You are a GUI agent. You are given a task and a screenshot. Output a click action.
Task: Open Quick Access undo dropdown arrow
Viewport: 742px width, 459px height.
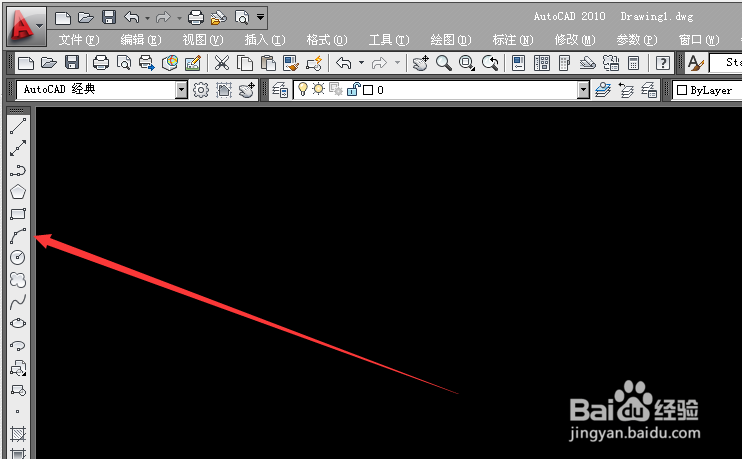147,18
